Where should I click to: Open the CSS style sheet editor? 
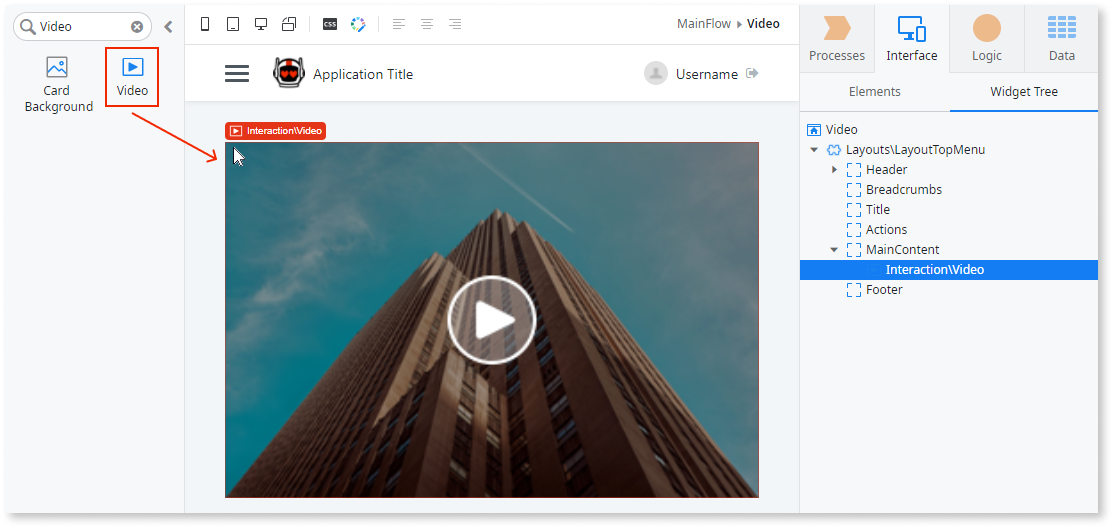click(x=330, y=24)
